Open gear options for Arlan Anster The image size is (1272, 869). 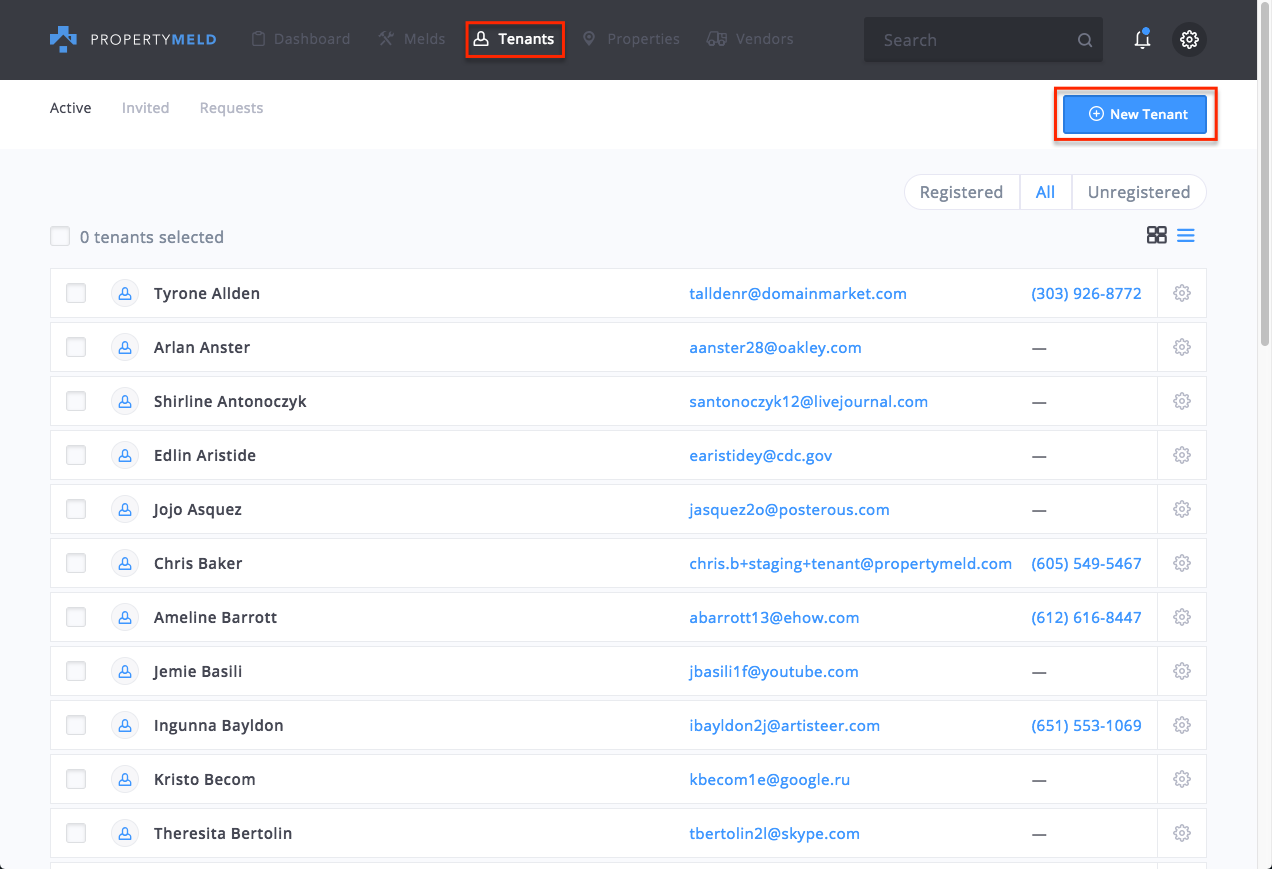click(1182, 347)
